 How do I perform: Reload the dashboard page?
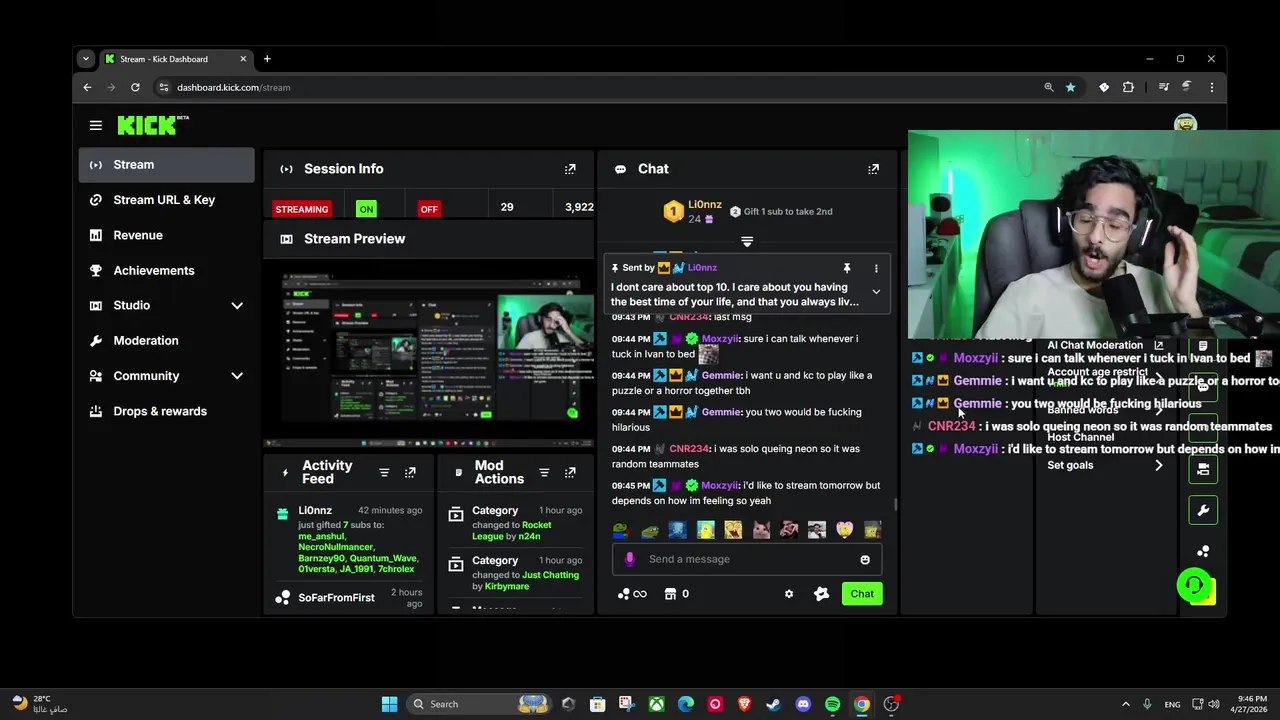point(135,87)
